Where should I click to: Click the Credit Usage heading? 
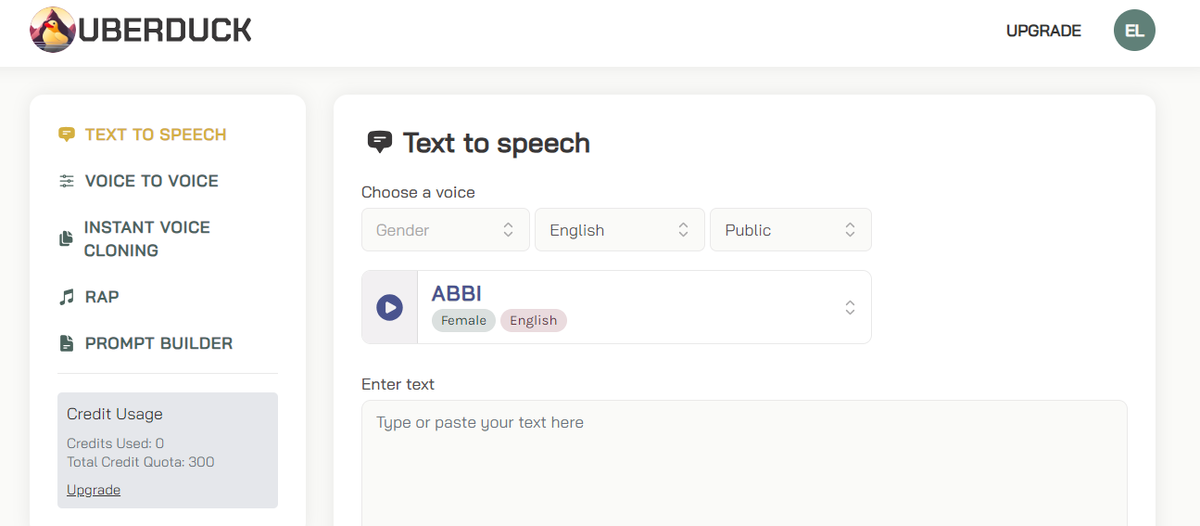(114, 414)
